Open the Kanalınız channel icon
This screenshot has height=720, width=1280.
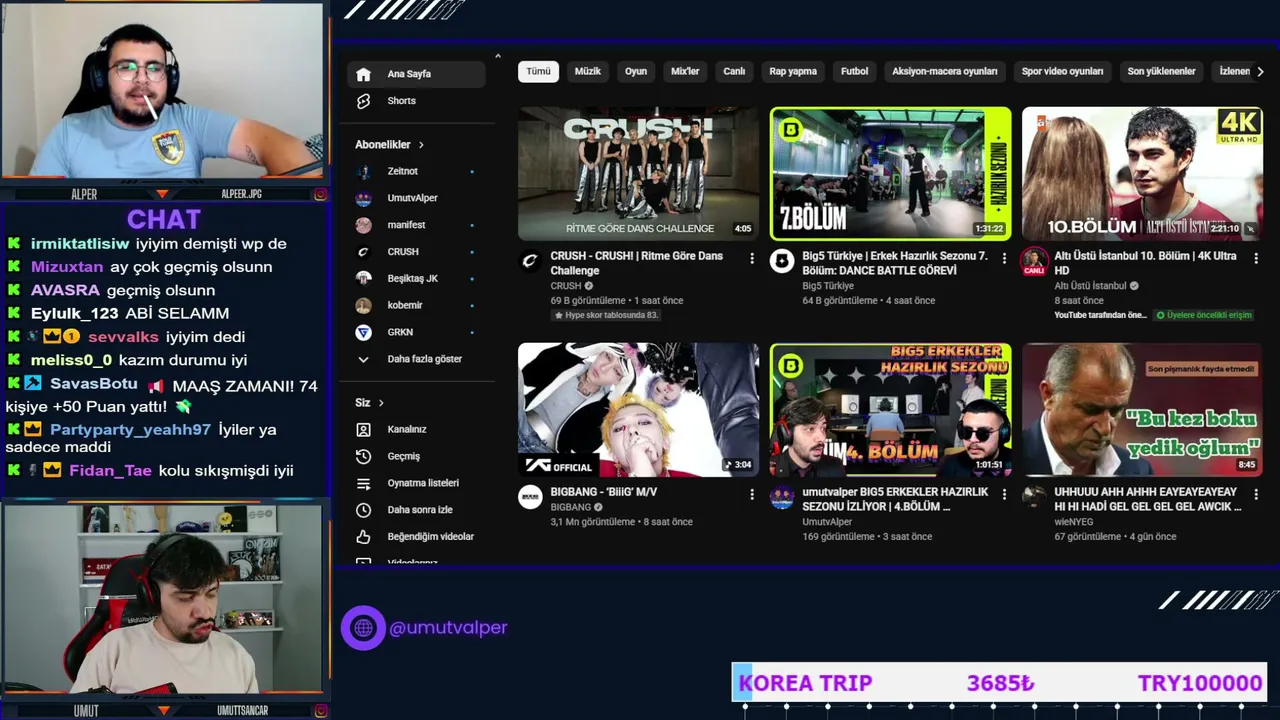(363, 429)
